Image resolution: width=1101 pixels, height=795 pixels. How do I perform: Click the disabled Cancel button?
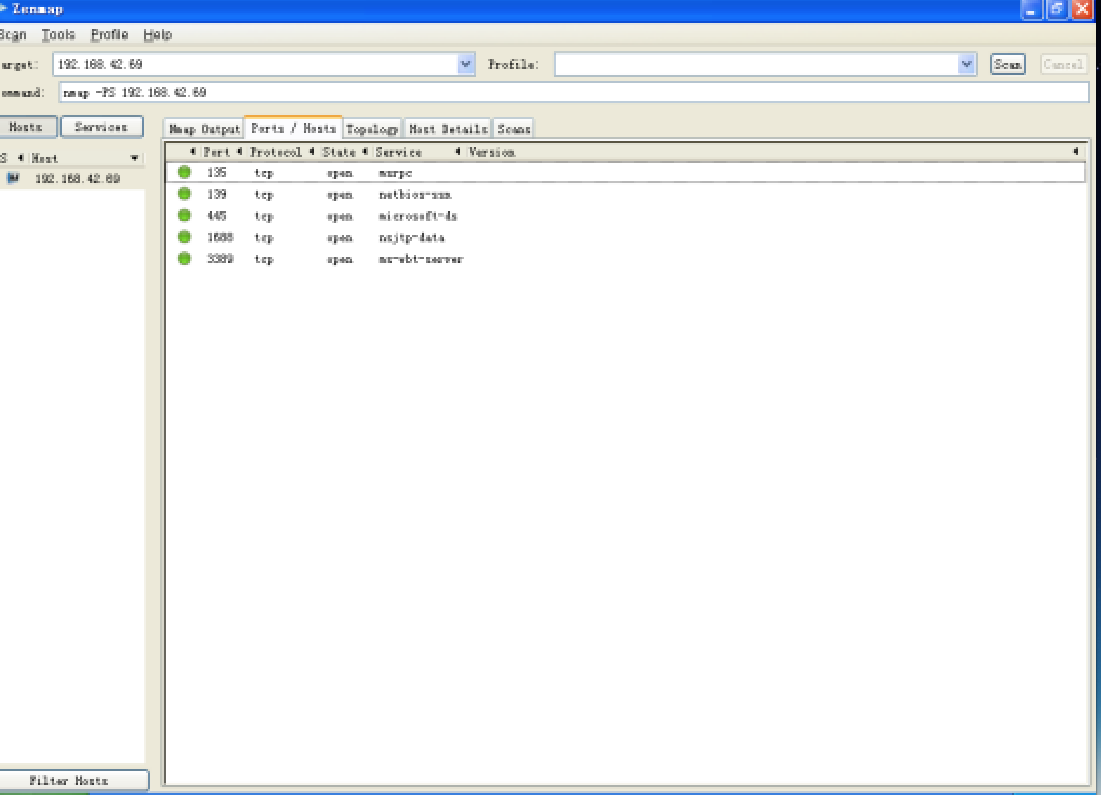coord(1063,64)
